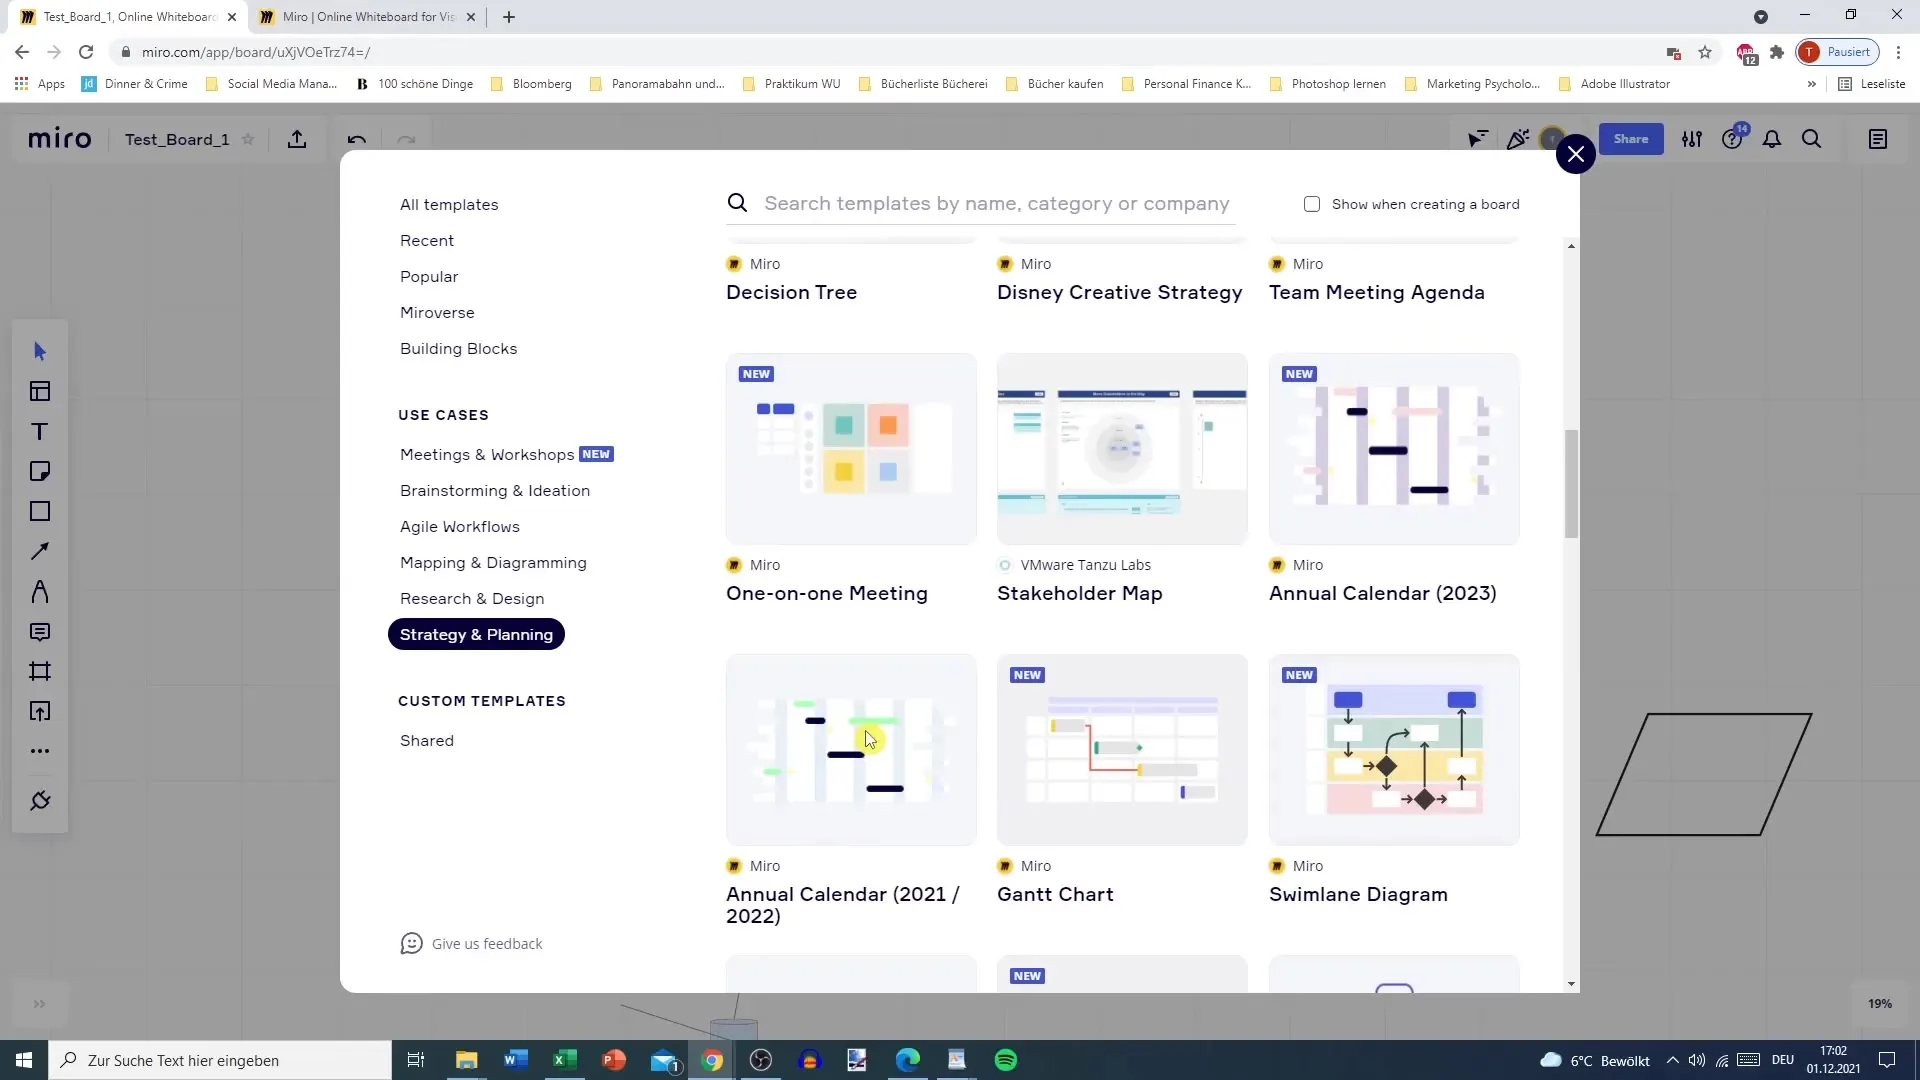Image resolution: width=1920 pixels, height=1080 pixels.
Task: Expand the collapsed panel chevrons bottom left
Action: (39, 1003)
